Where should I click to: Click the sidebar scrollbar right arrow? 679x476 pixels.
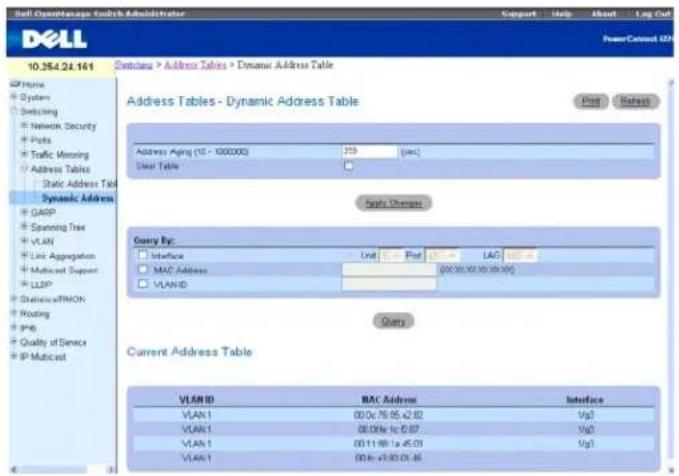111,469
